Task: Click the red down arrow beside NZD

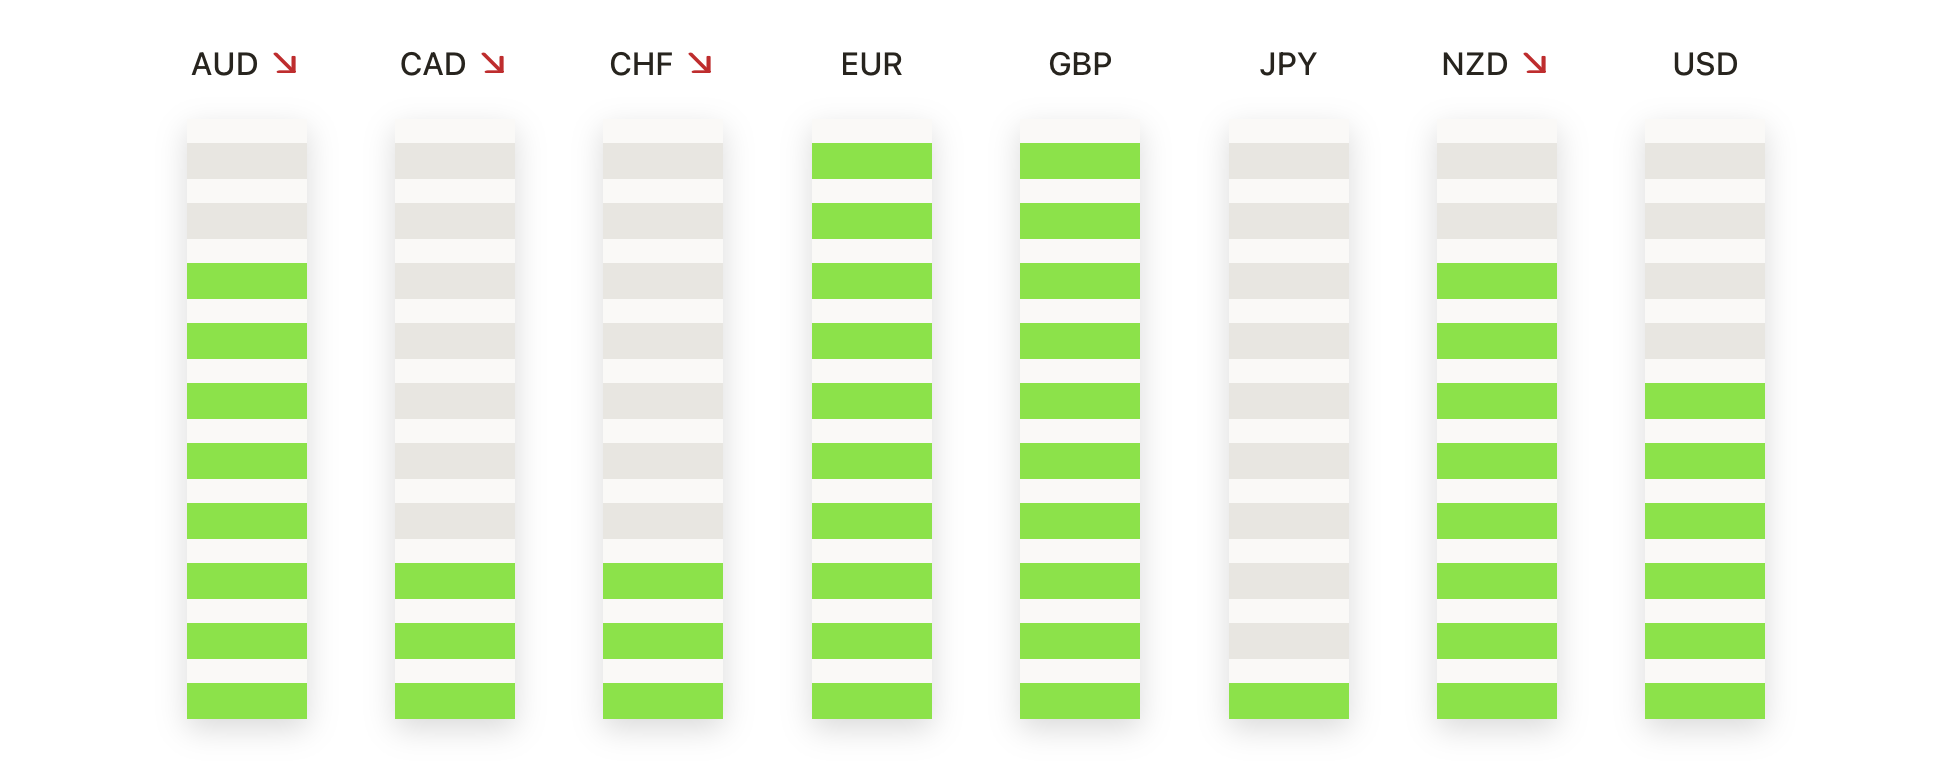Action: pyautogui.click(x=1535, y=64)
